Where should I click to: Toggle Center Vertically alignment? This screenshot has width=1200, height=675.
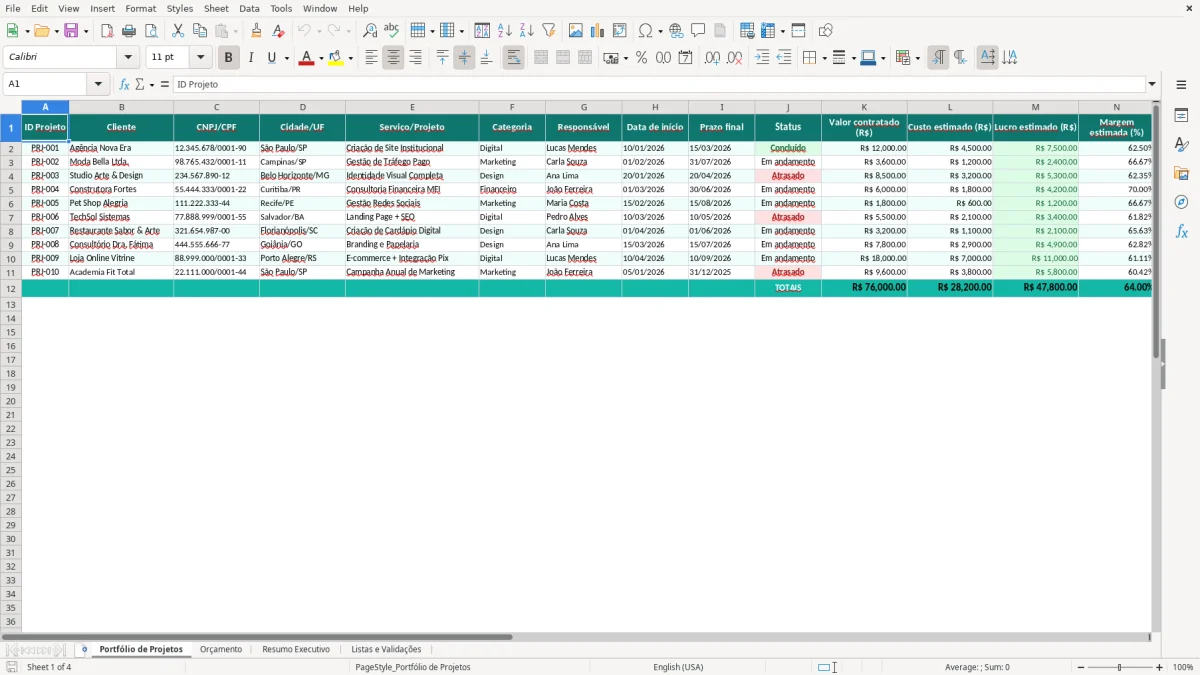[x=464, y=58]
